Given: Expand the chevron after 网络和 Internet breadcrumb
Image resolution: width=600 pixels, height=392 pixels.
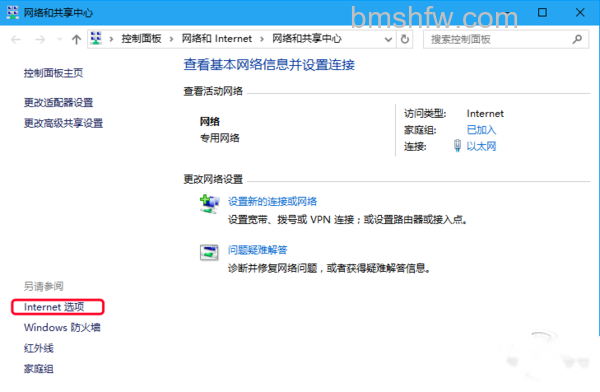Looking at the screenshot, I should pyautogui.click(x=262, y=39).
